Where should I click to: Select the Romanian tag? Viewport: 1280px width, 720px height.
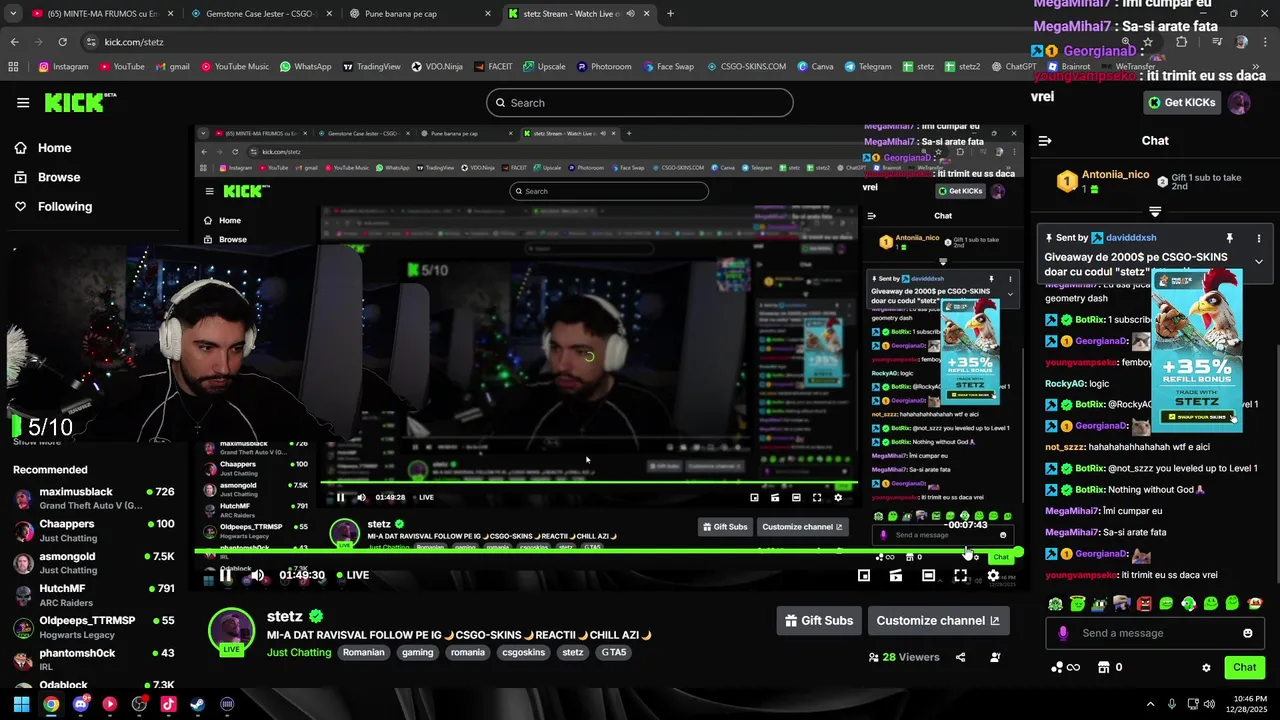(363, 652)
